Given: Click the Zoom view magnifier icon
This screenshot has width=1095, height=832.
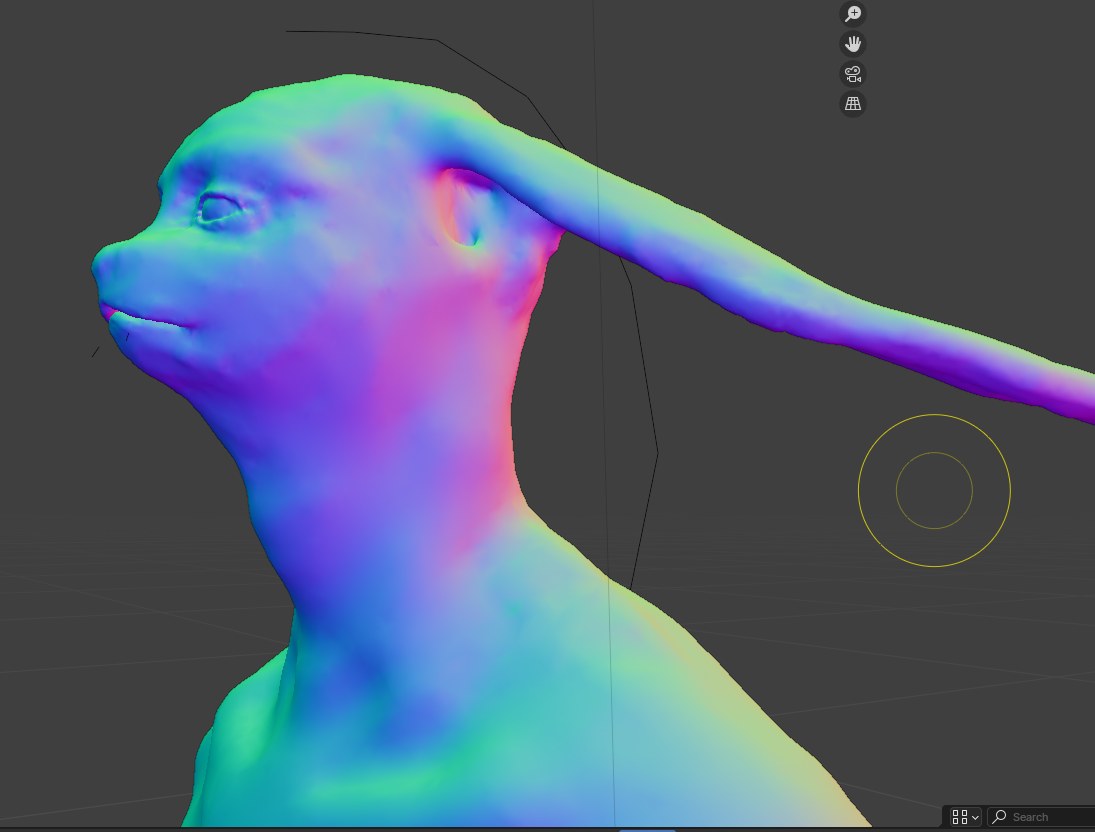Looking at the screenshot, I should click(x=853, y=13).
